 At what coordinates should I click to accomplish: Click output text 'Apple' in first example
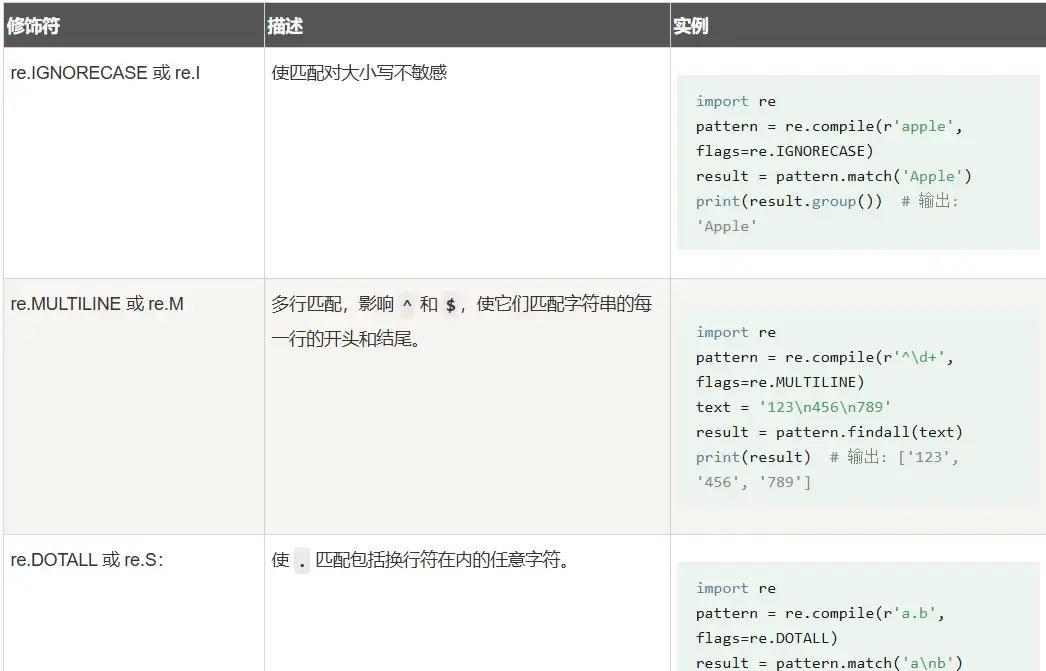tap(726, 226)
